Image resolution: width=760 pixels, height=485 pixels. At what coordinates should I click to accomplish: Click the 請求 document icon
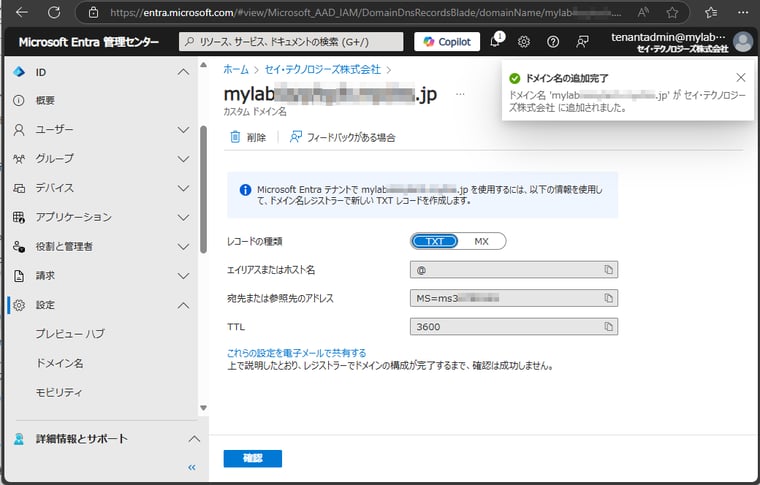click(19, 276)
